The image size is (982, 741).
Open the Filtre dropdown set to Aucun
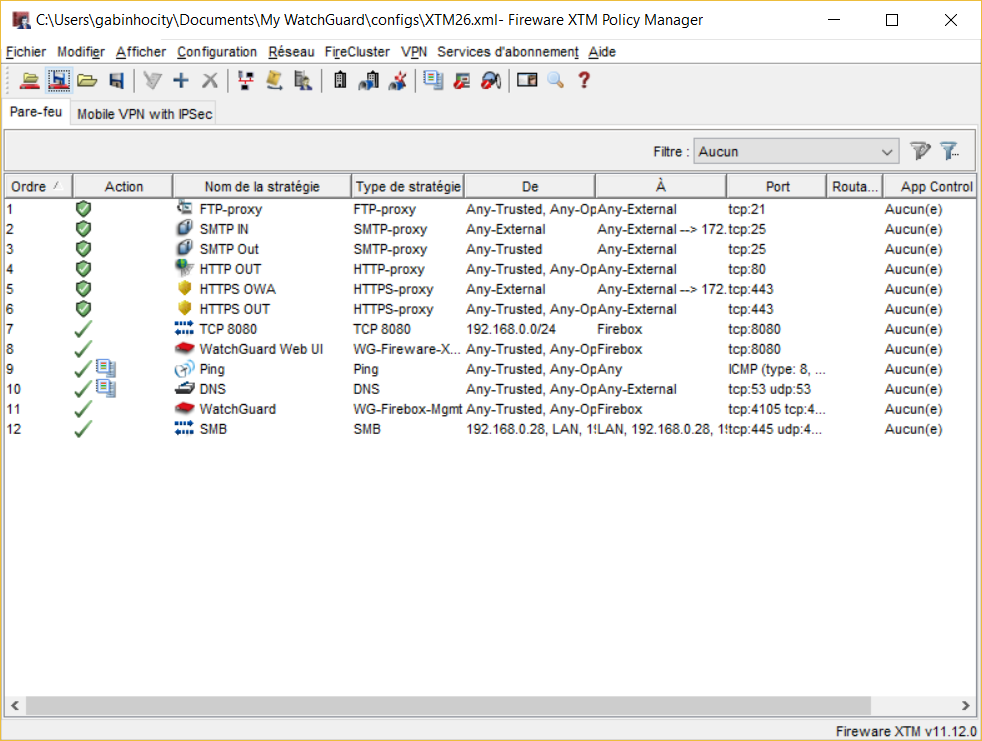(x=796, y=152)
